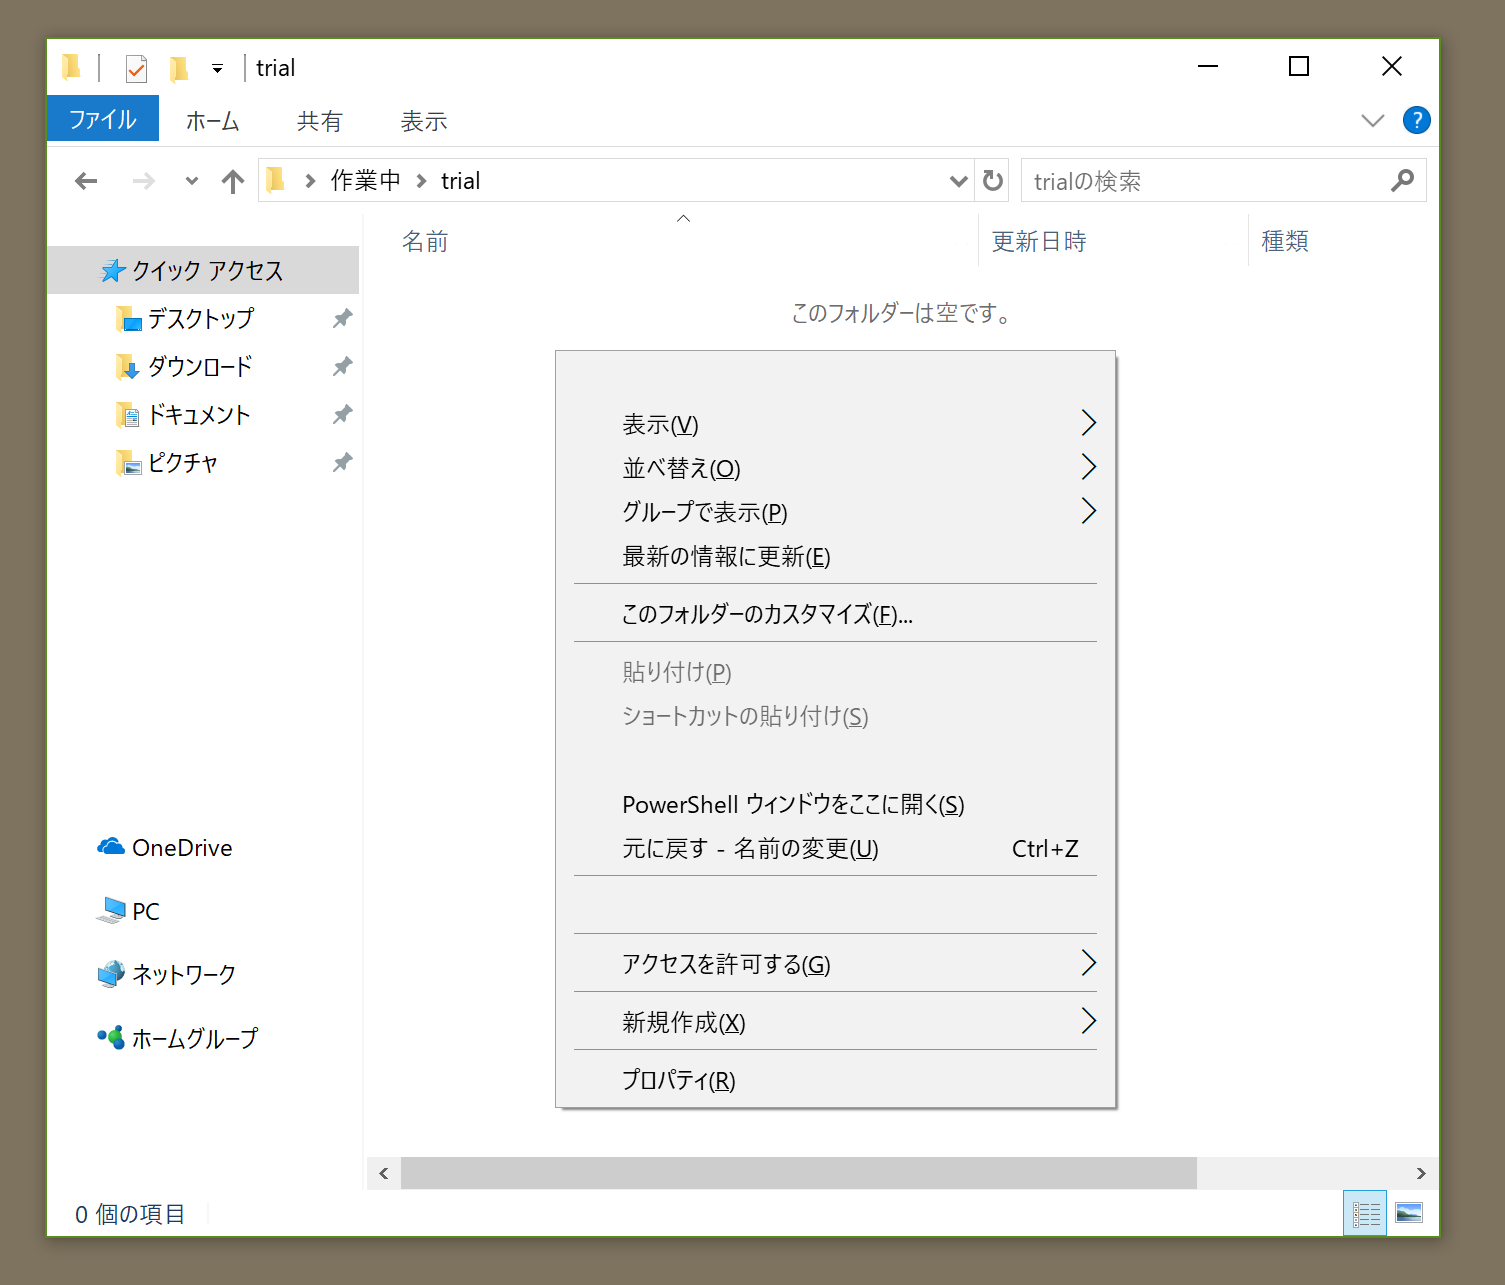Open グループで表示(P) submenu

pyautogui.click(x=835, y=512)
